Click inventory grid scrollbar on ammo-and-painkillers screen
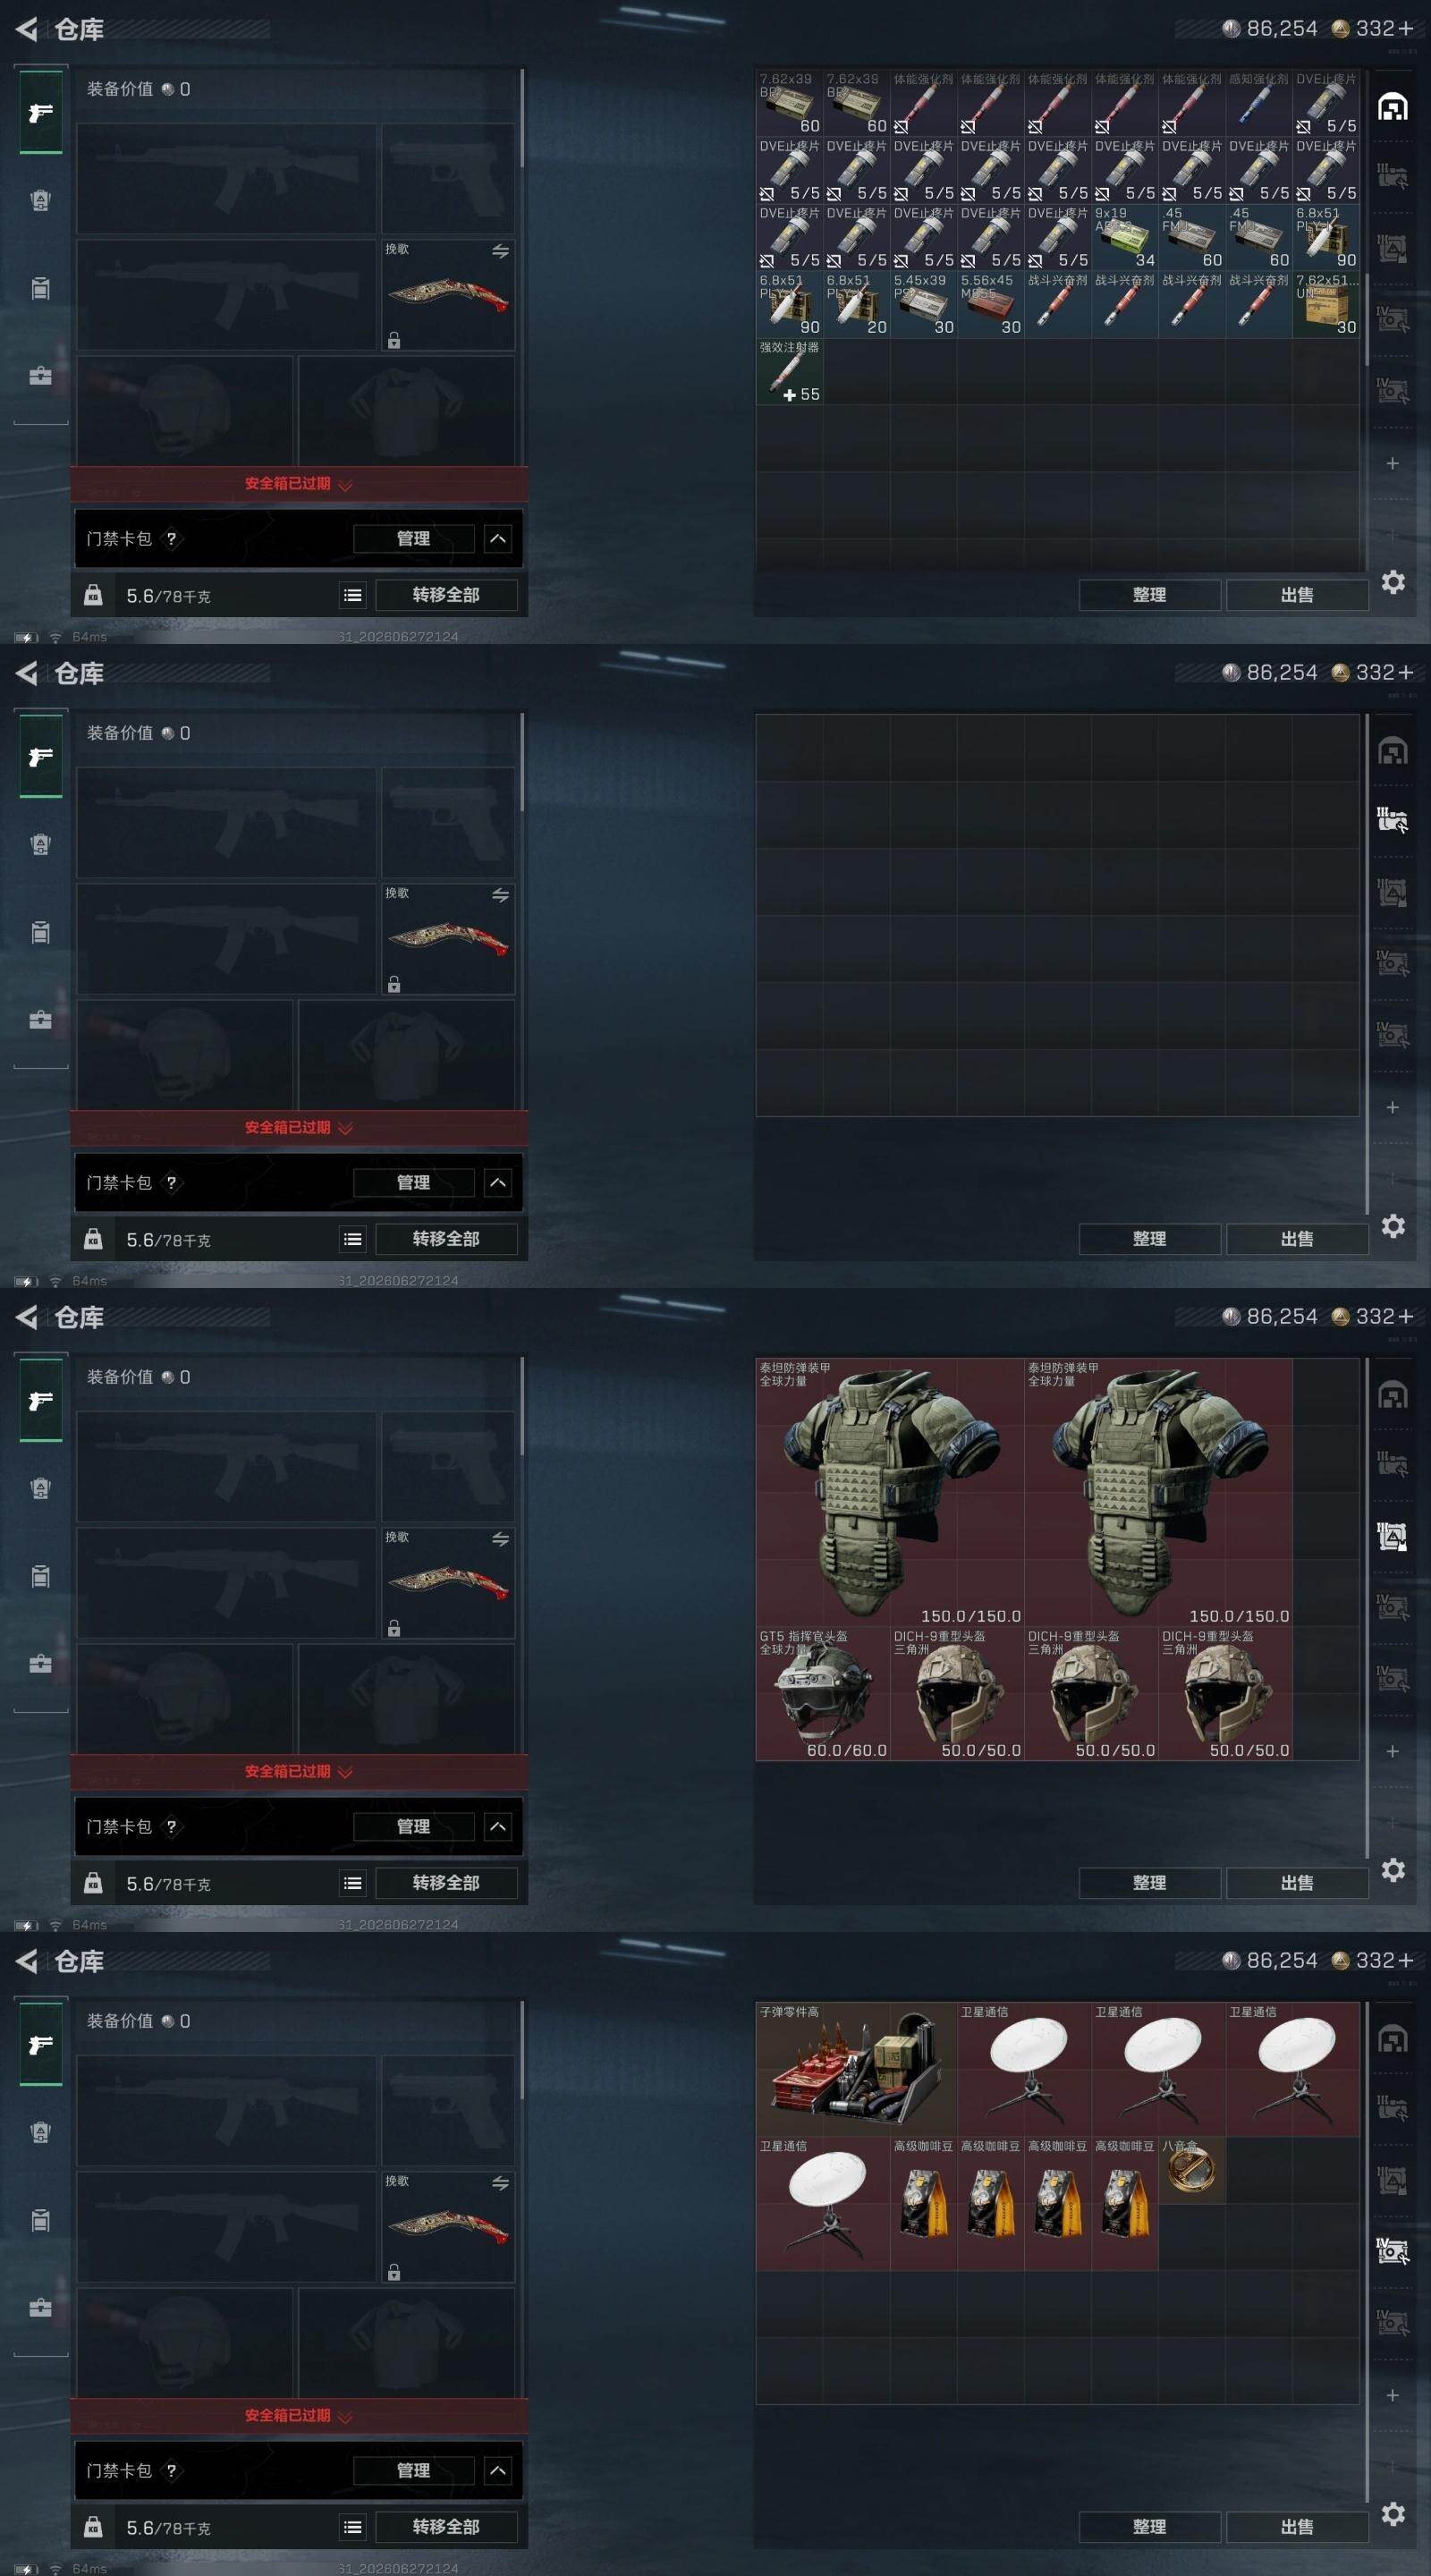 [x=1367, y=320]
